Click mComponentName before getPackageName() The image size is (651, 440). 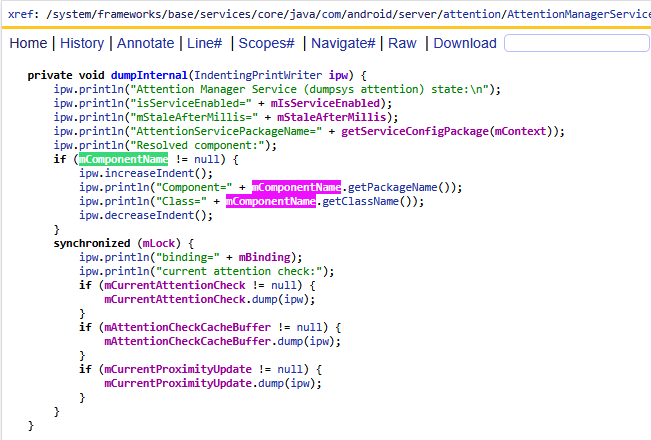click(x=296, y=187)
